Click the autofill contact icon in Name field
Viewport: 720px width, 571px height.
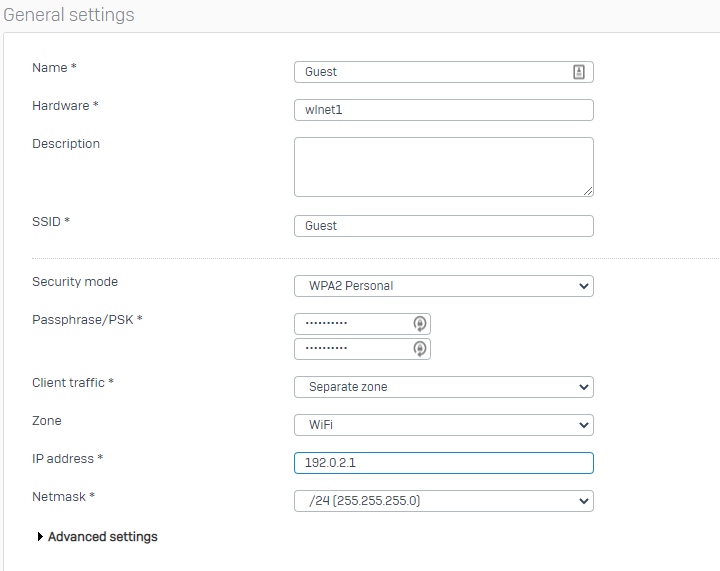[578, 72]
